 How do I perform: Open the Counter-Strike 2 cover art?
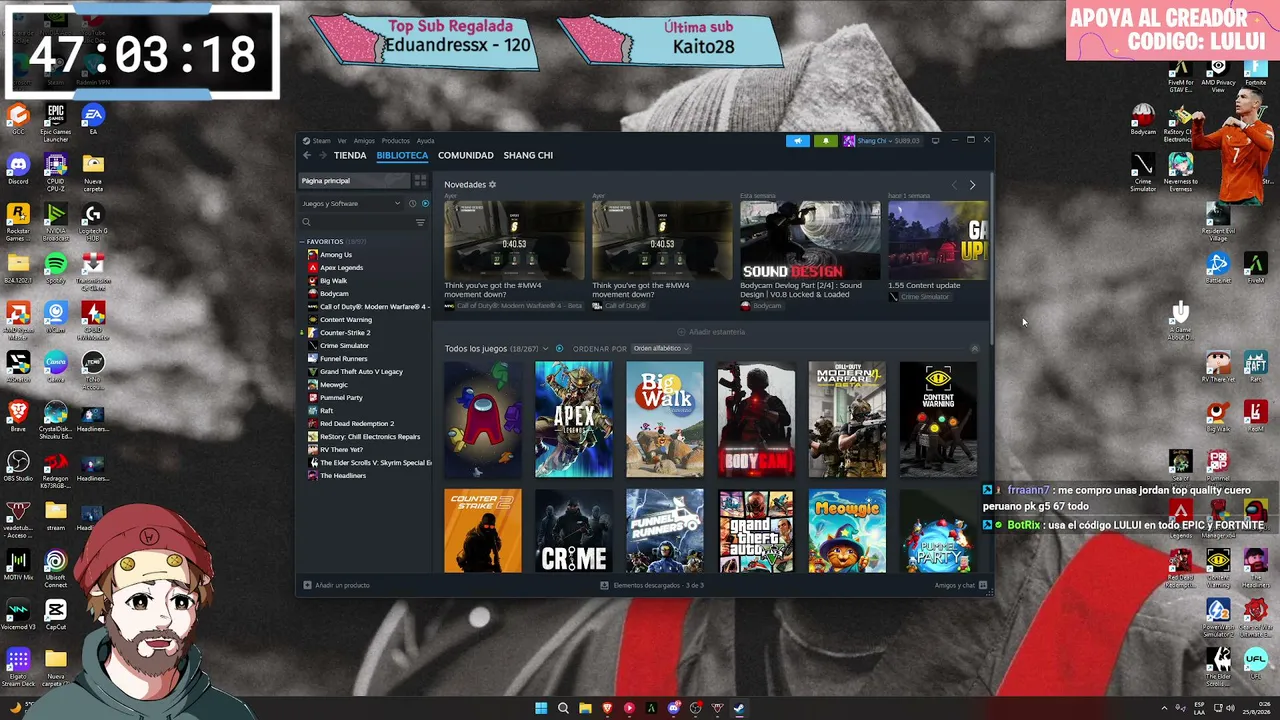coord(483,531)
